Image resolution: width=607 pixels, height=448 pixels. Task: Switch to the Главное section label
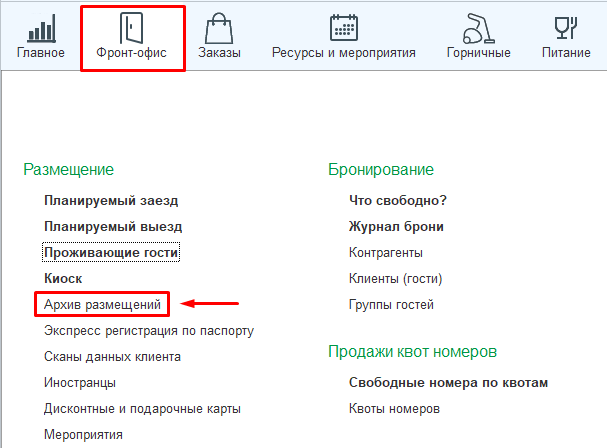click(x=41, y=53)
